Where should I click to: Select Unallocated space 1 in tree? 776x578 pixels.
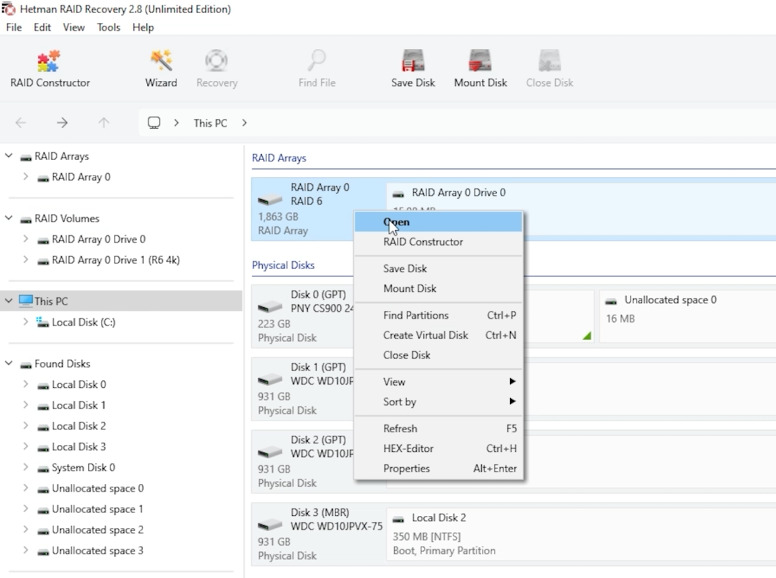[97, 509]
